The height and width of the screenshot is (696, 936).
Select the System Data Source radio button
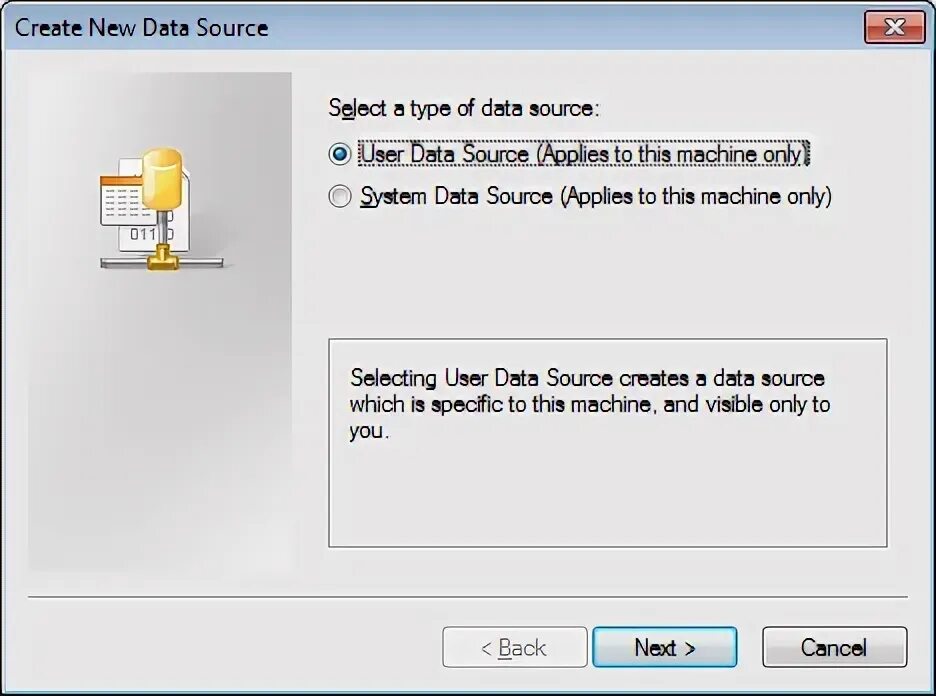pyautogui.click(x=341, y=197)
